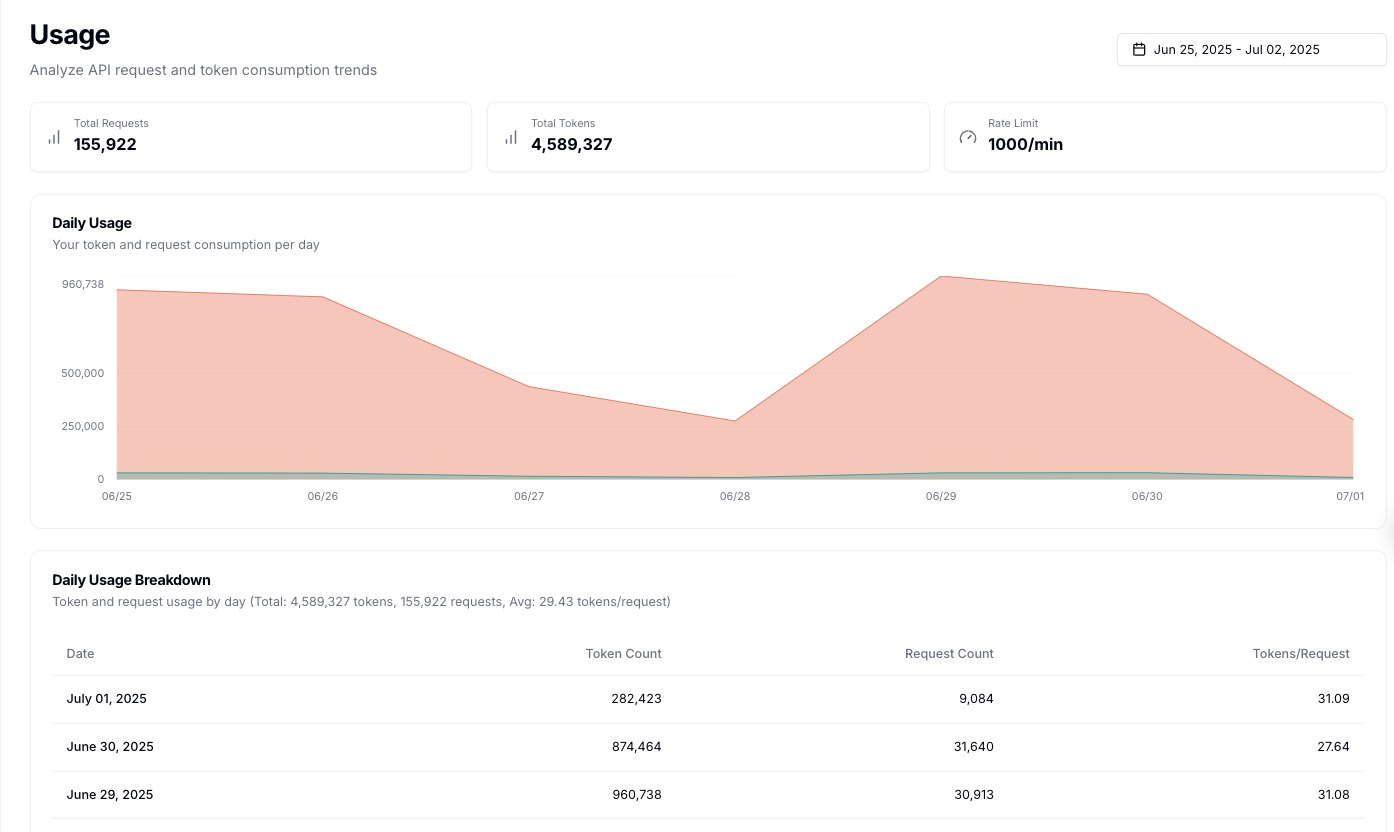Click the bar chart icon beside Total Tokens
Viewport: 1394px width, 832px height.
[x=511, y=137]
